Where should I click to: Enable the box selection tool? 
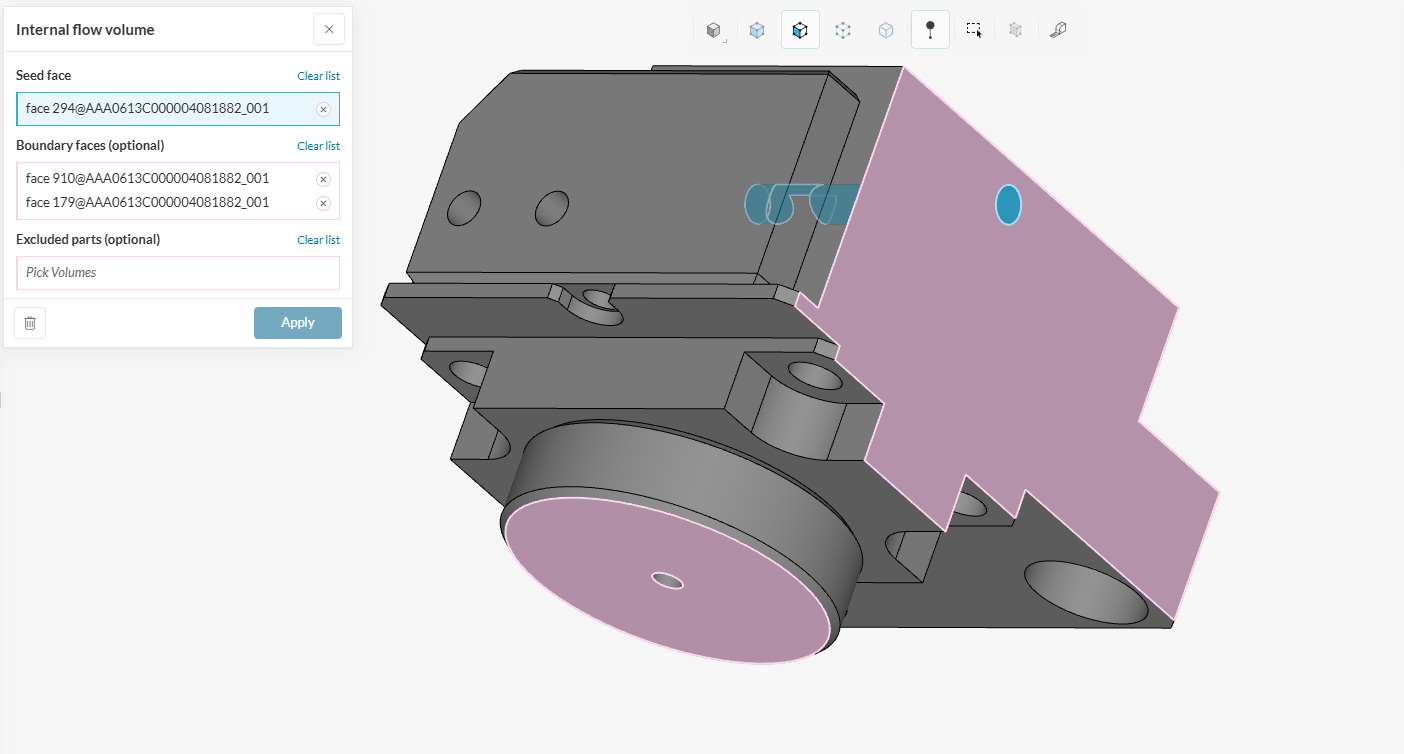[973, 31]
